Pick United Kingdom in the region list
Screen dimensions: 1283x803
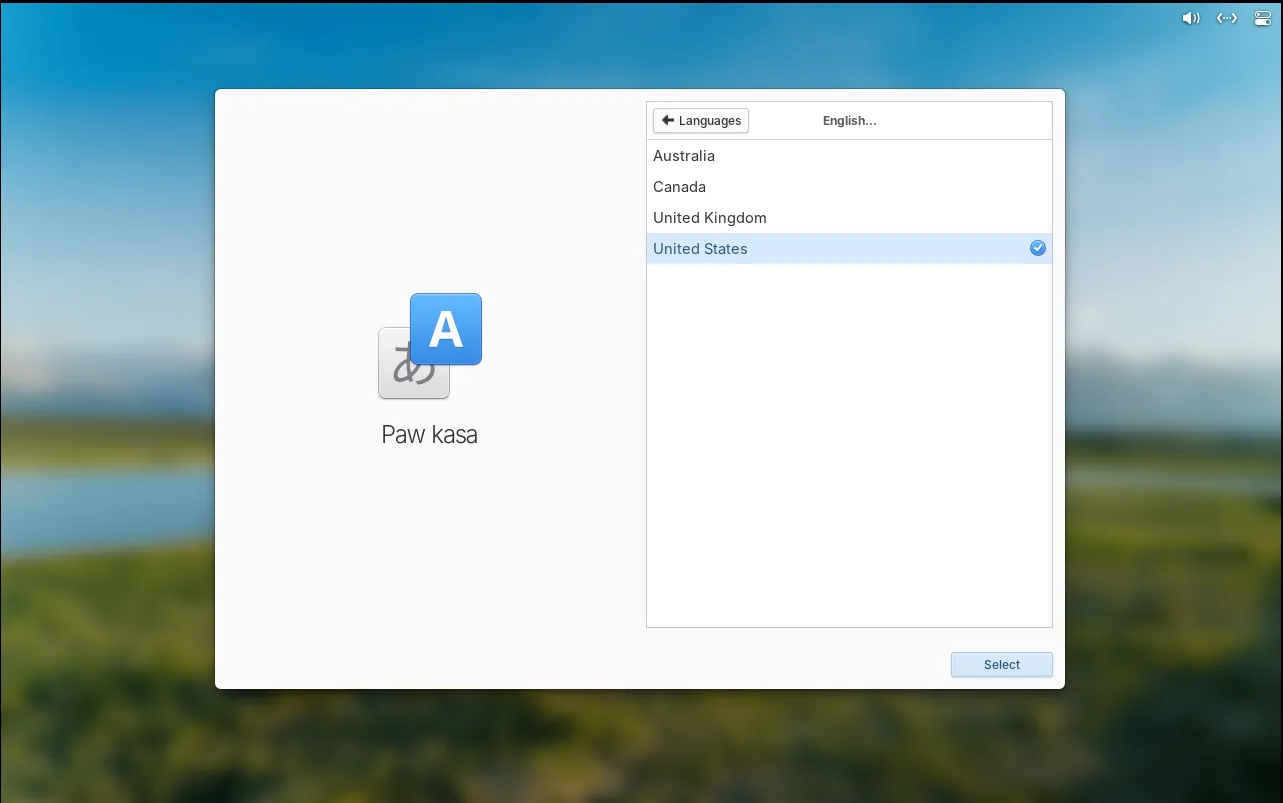pos(710,218)
